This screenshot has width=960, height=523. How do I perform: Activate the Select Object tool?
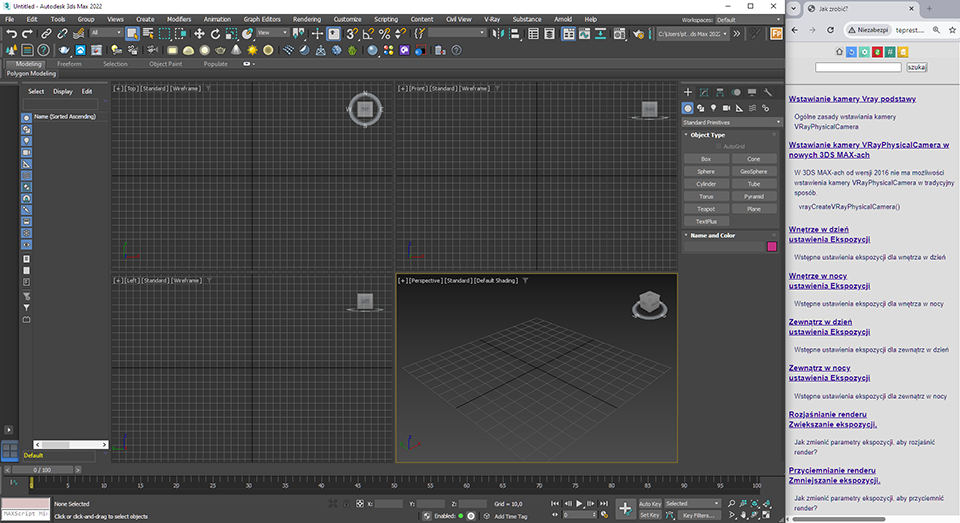click(x=132, y=34)
